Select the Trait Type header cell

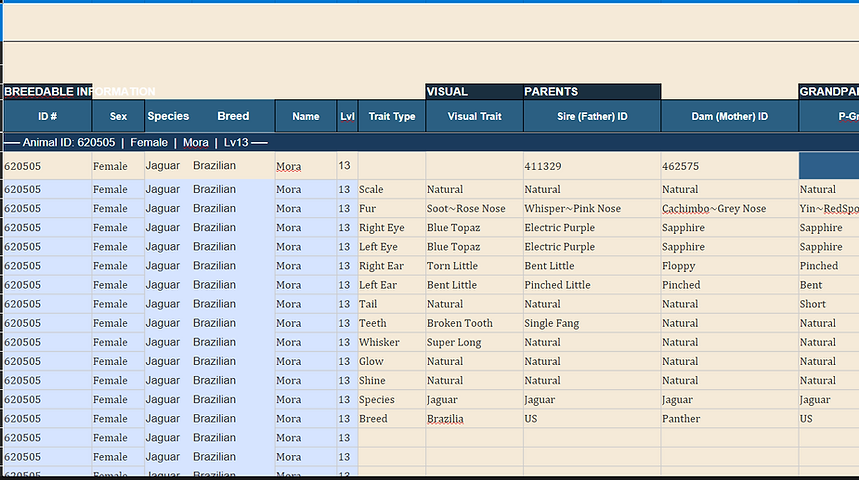(x=392, y=116)
